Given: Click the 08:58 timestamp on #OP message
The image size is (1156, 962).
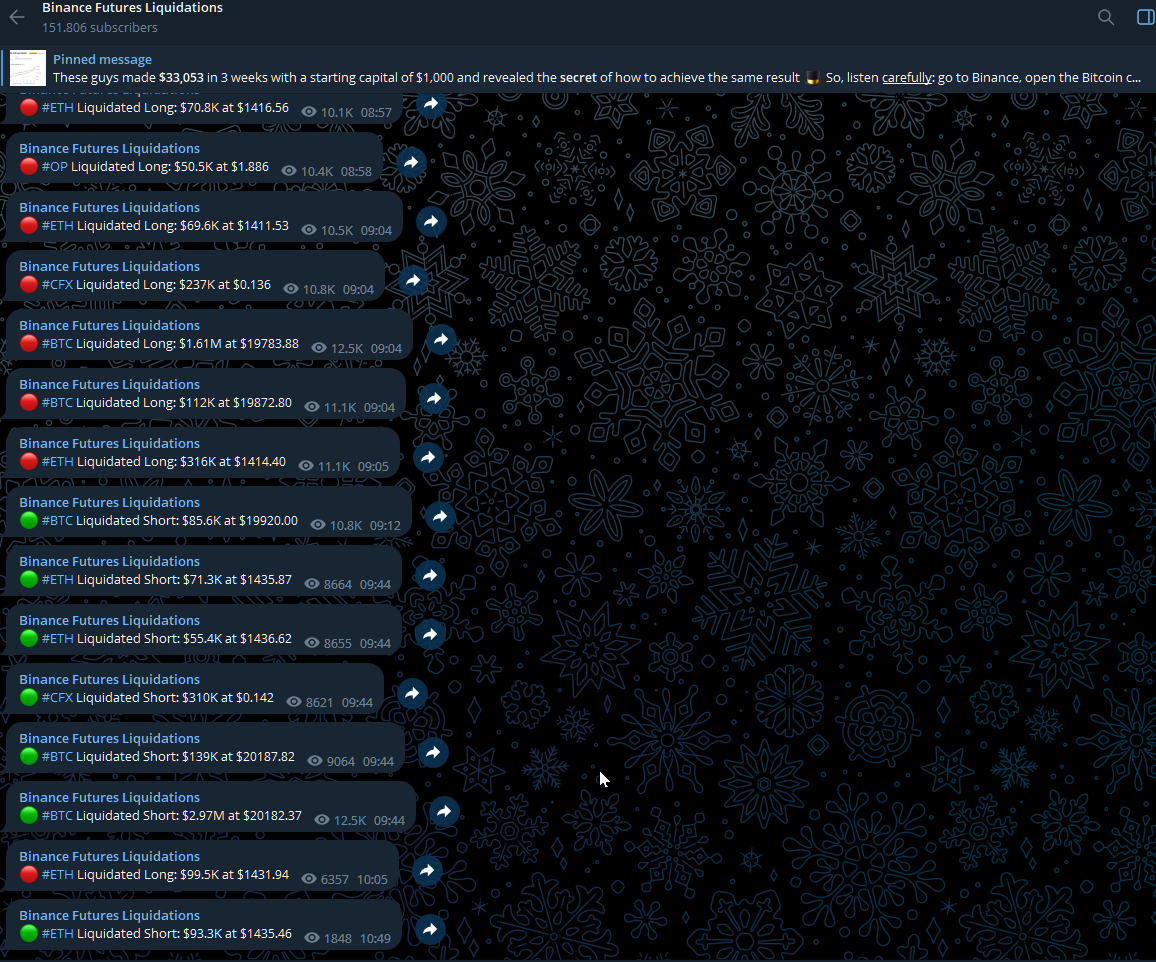Looking at the screenshot, I should [x=356, y=172].
